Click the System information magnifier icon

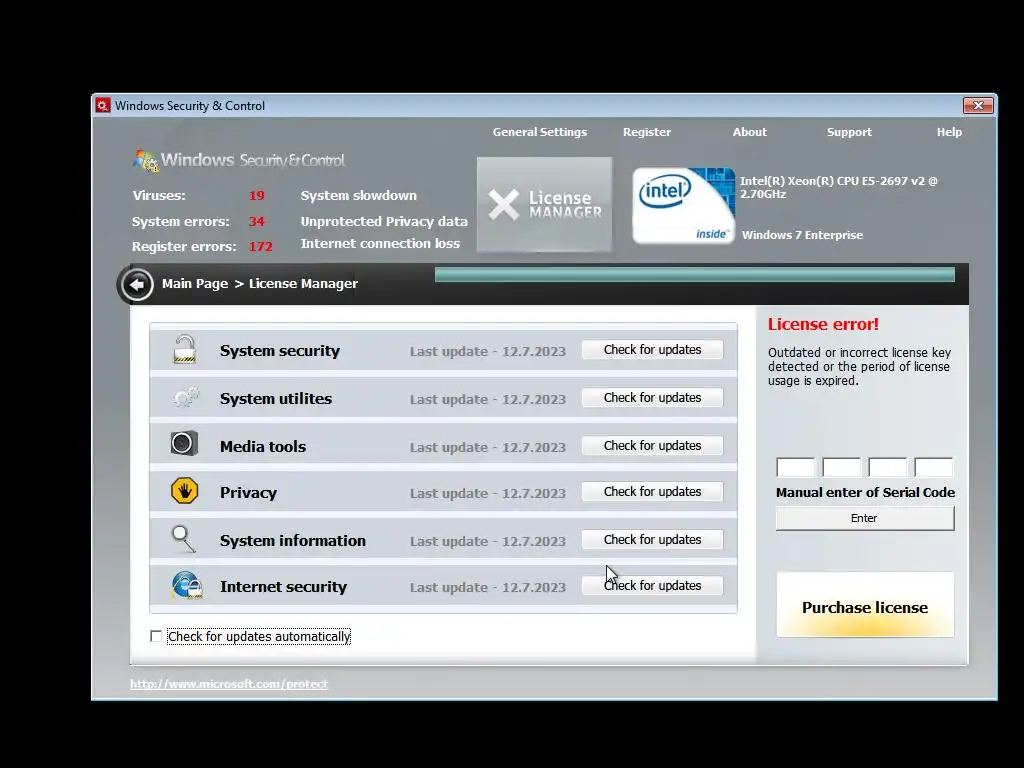[184, 539]
